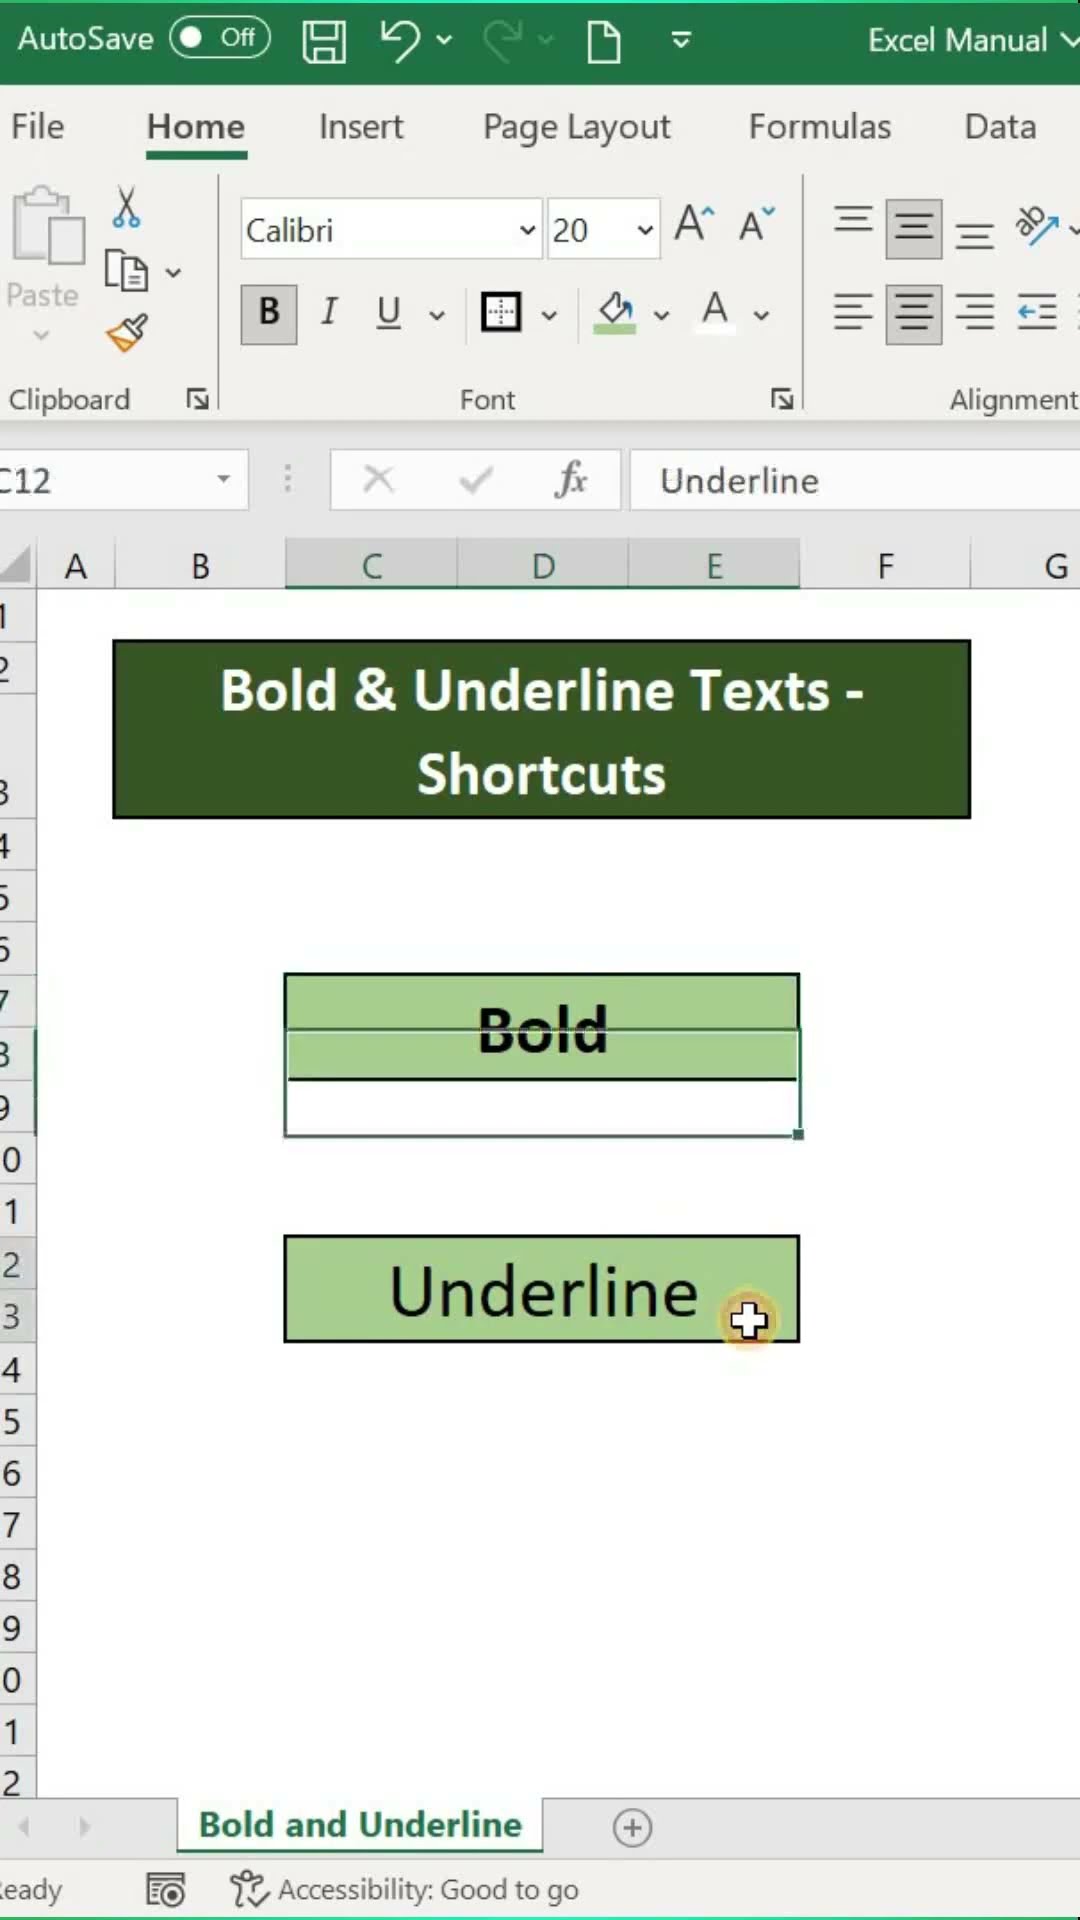Toggle Italic formatting button
1080x1920 pixels.
pos(328,313)
